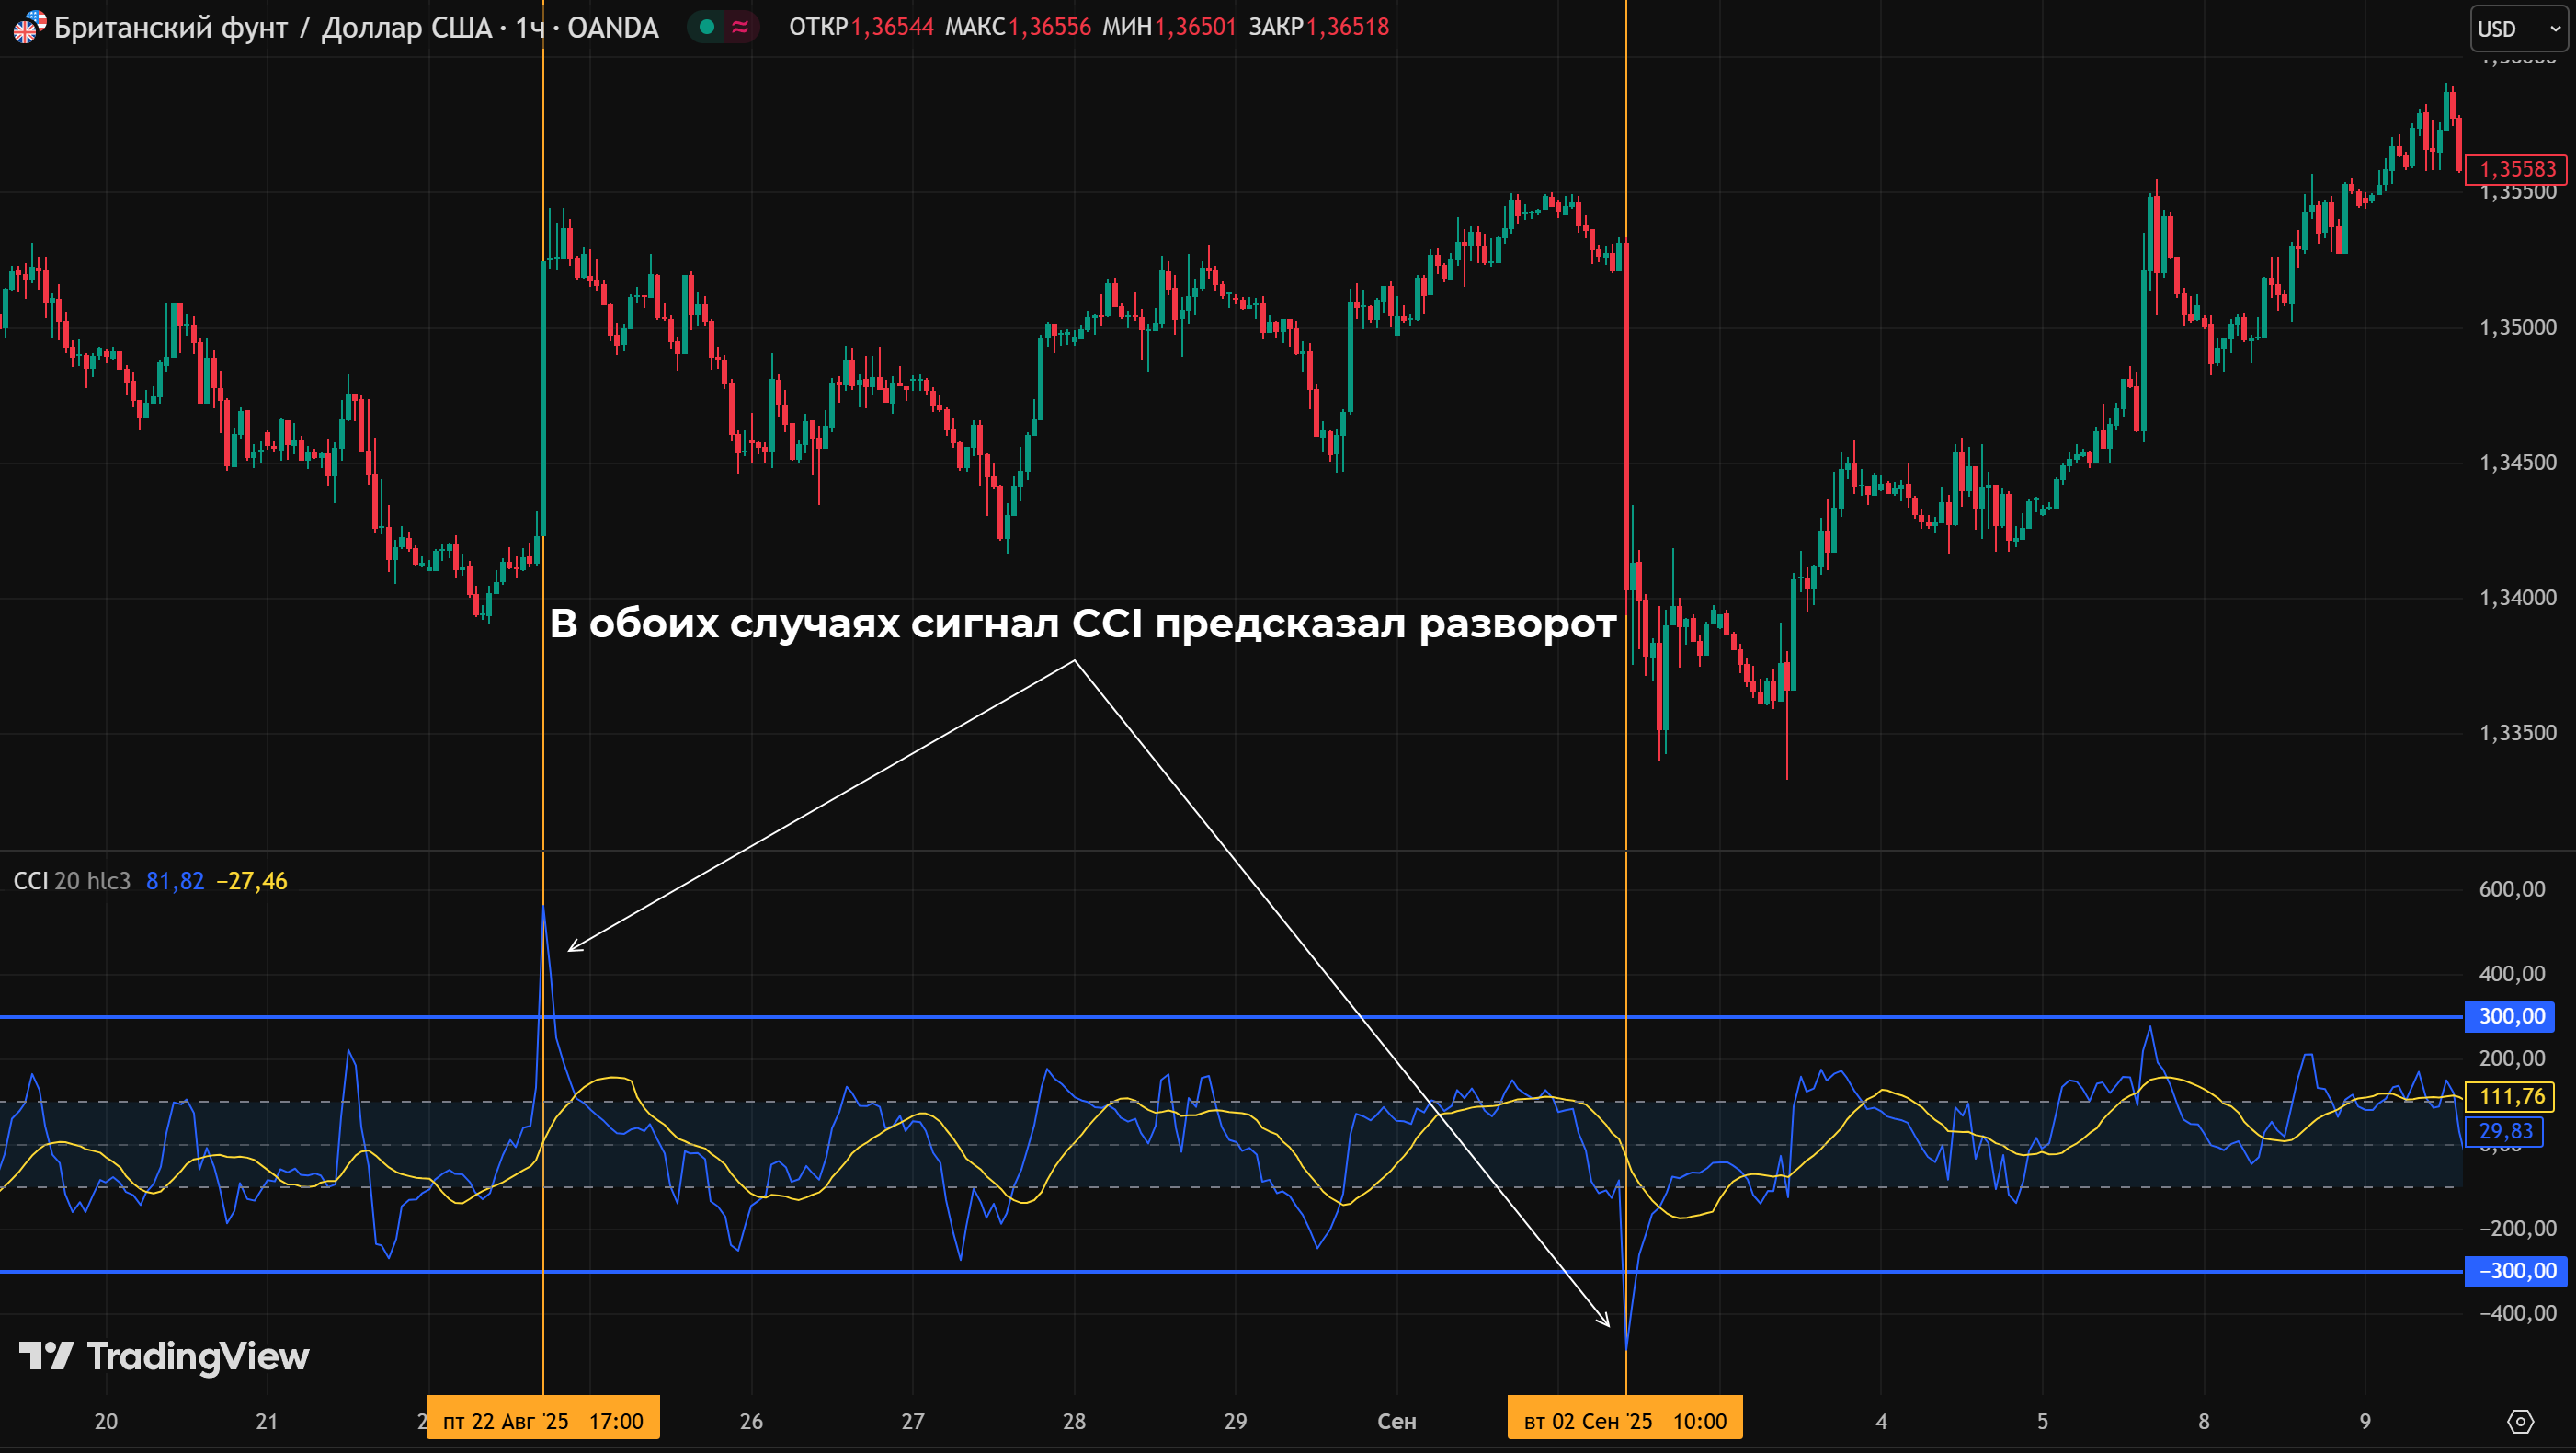Click the green market status dot
Screen dimensions: 2576x1453
pos(707,27)
